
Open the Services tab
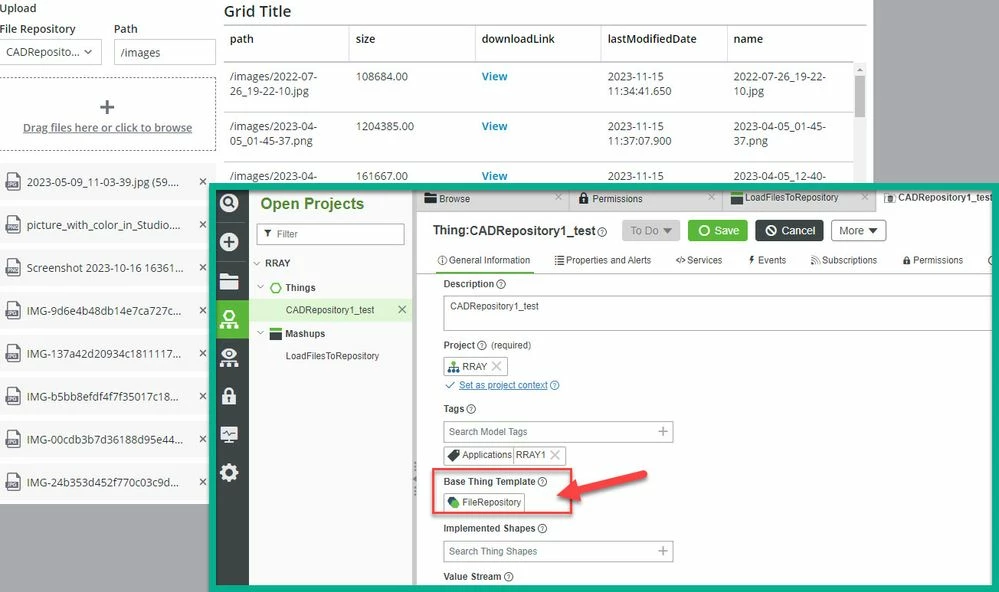click(x=699, y=260)
